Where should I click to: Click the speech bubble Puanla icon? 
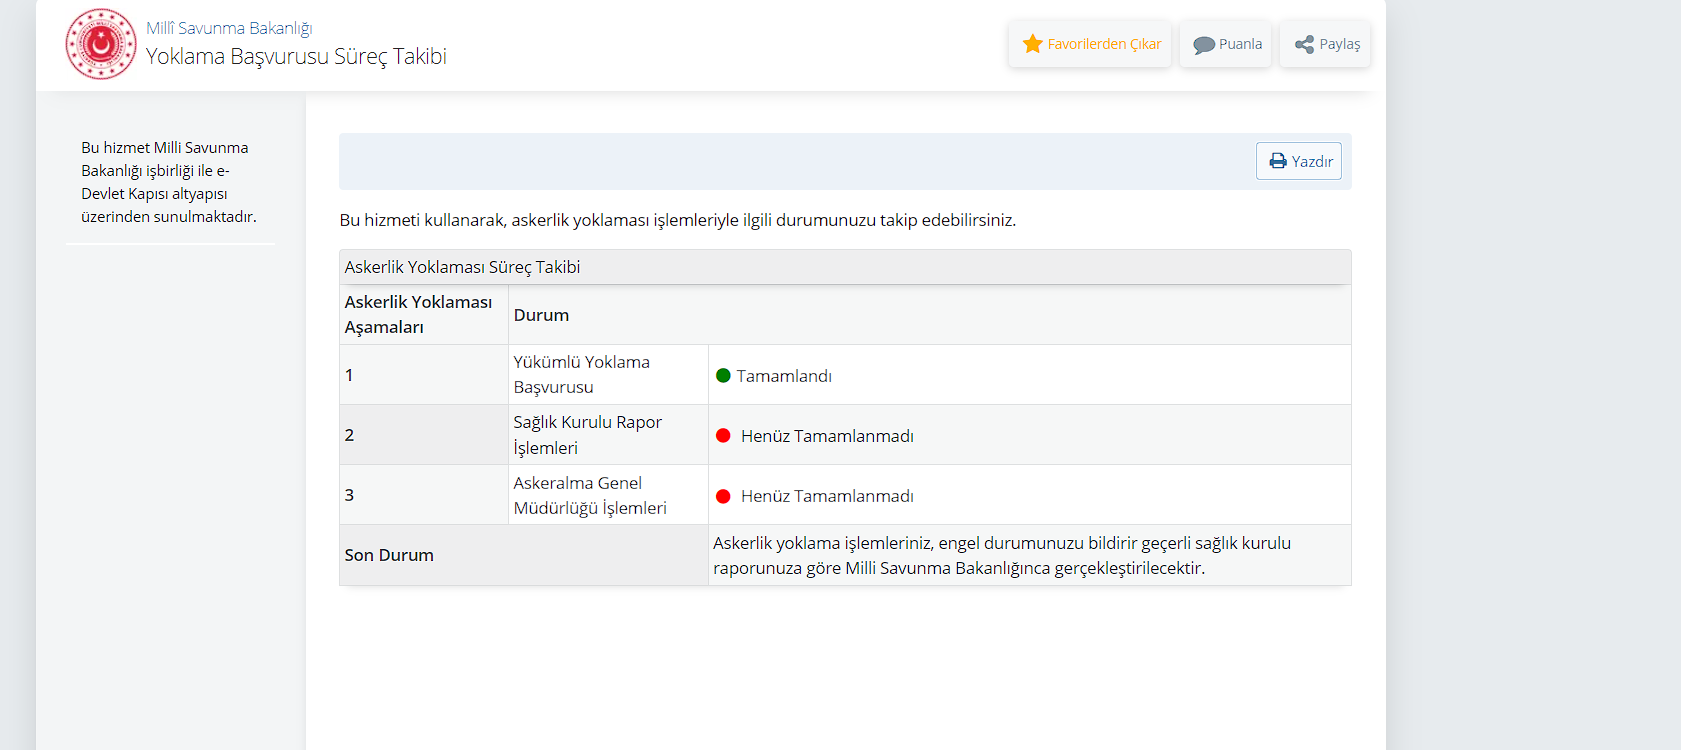pyautogui.click(x=1204, y=45)
